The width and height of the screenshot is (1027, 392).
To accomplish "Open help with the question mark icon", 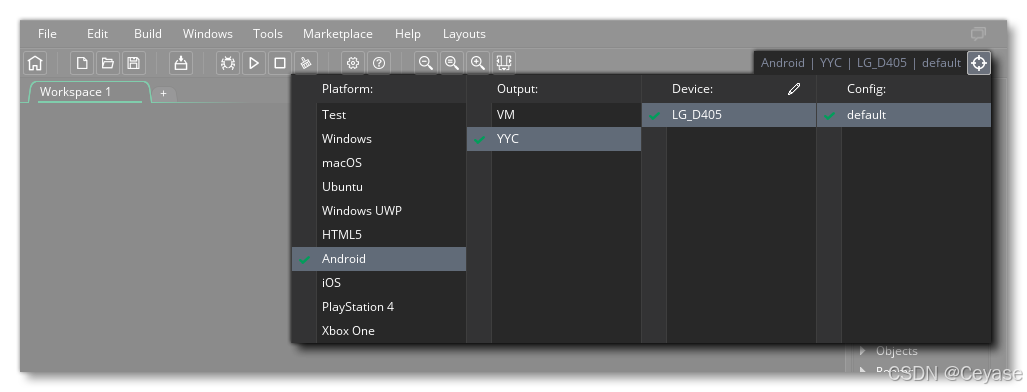I will tap(379, 63).
